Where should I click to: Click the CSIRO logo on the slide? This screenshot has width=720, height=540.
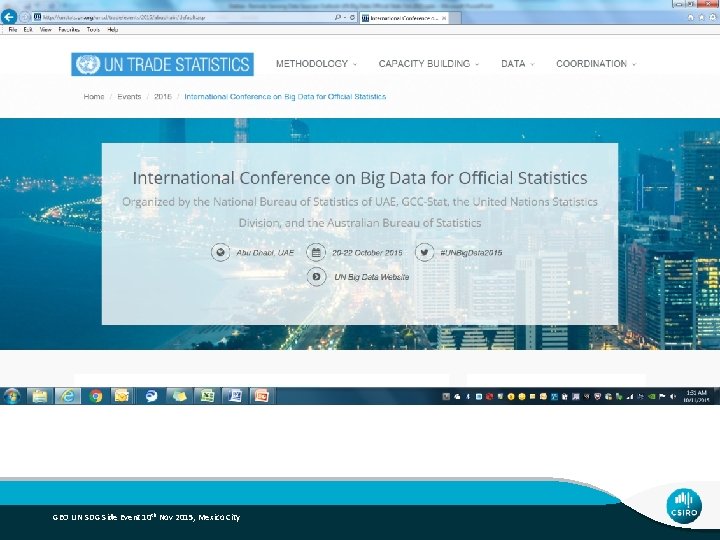pos(684,506)
